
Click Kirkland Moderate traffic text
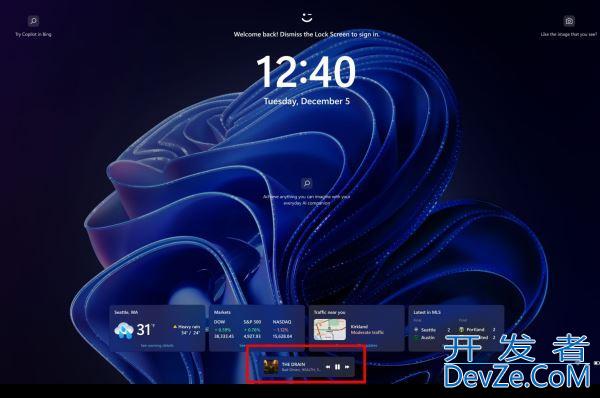[x=367, y=329]
